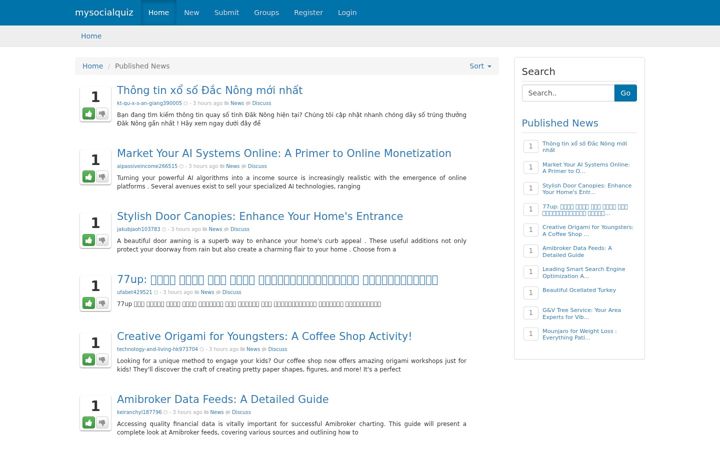Upvote the Thông tin xổ số Đắc Nông post

(89, 113)
